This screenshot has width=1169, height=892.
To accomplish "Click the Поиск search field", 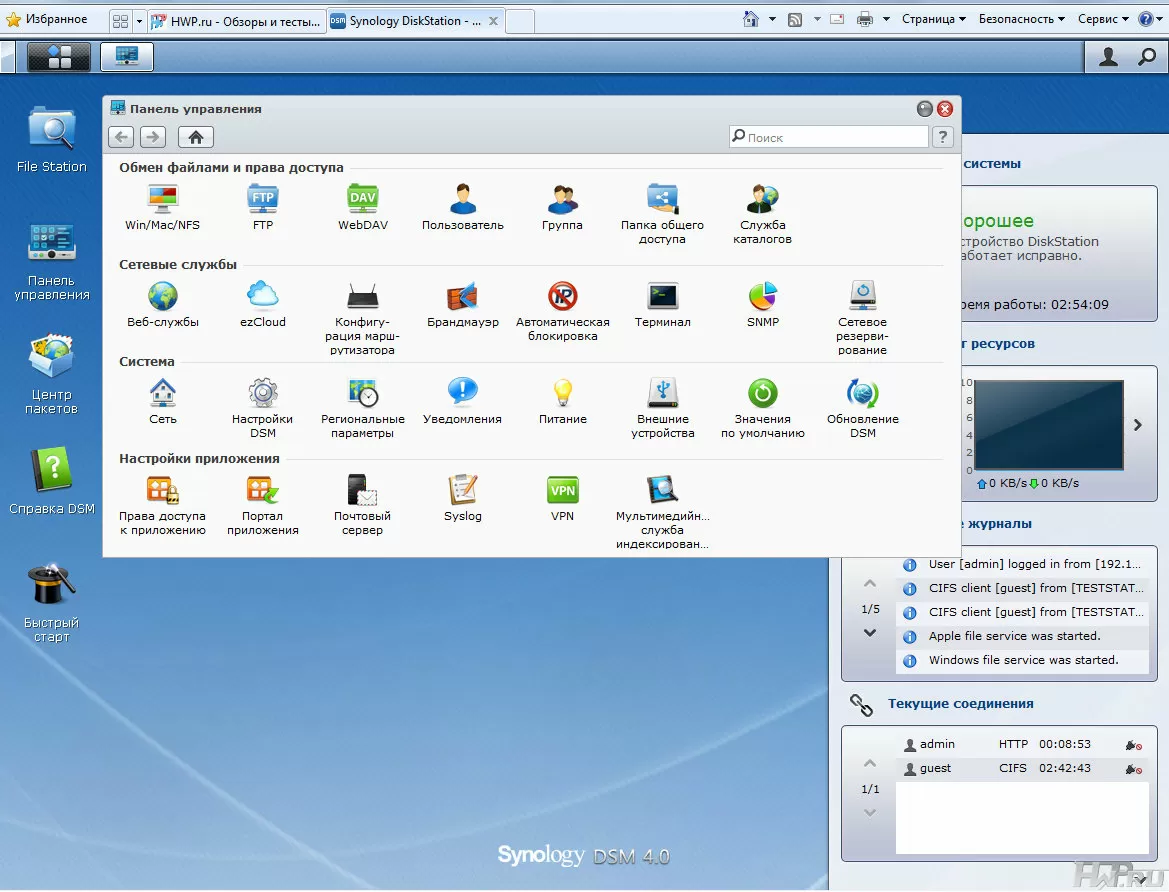I will [829, 137].
